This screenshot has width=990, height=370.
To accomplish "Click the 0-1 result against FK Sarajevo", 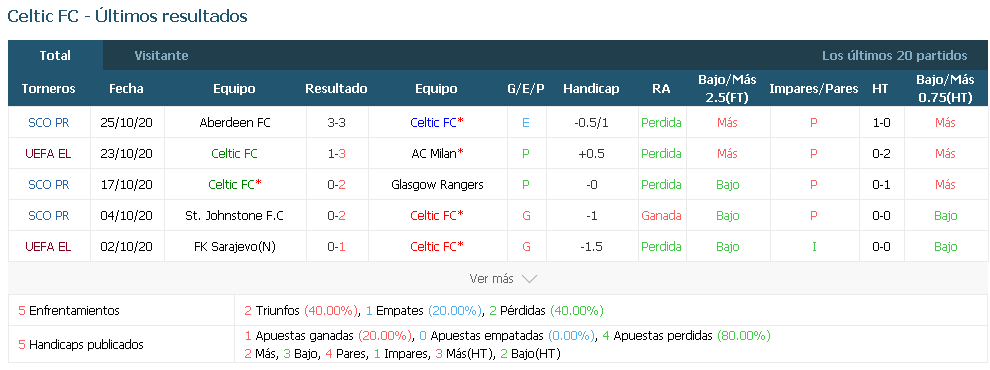I will tap(336, 246).
